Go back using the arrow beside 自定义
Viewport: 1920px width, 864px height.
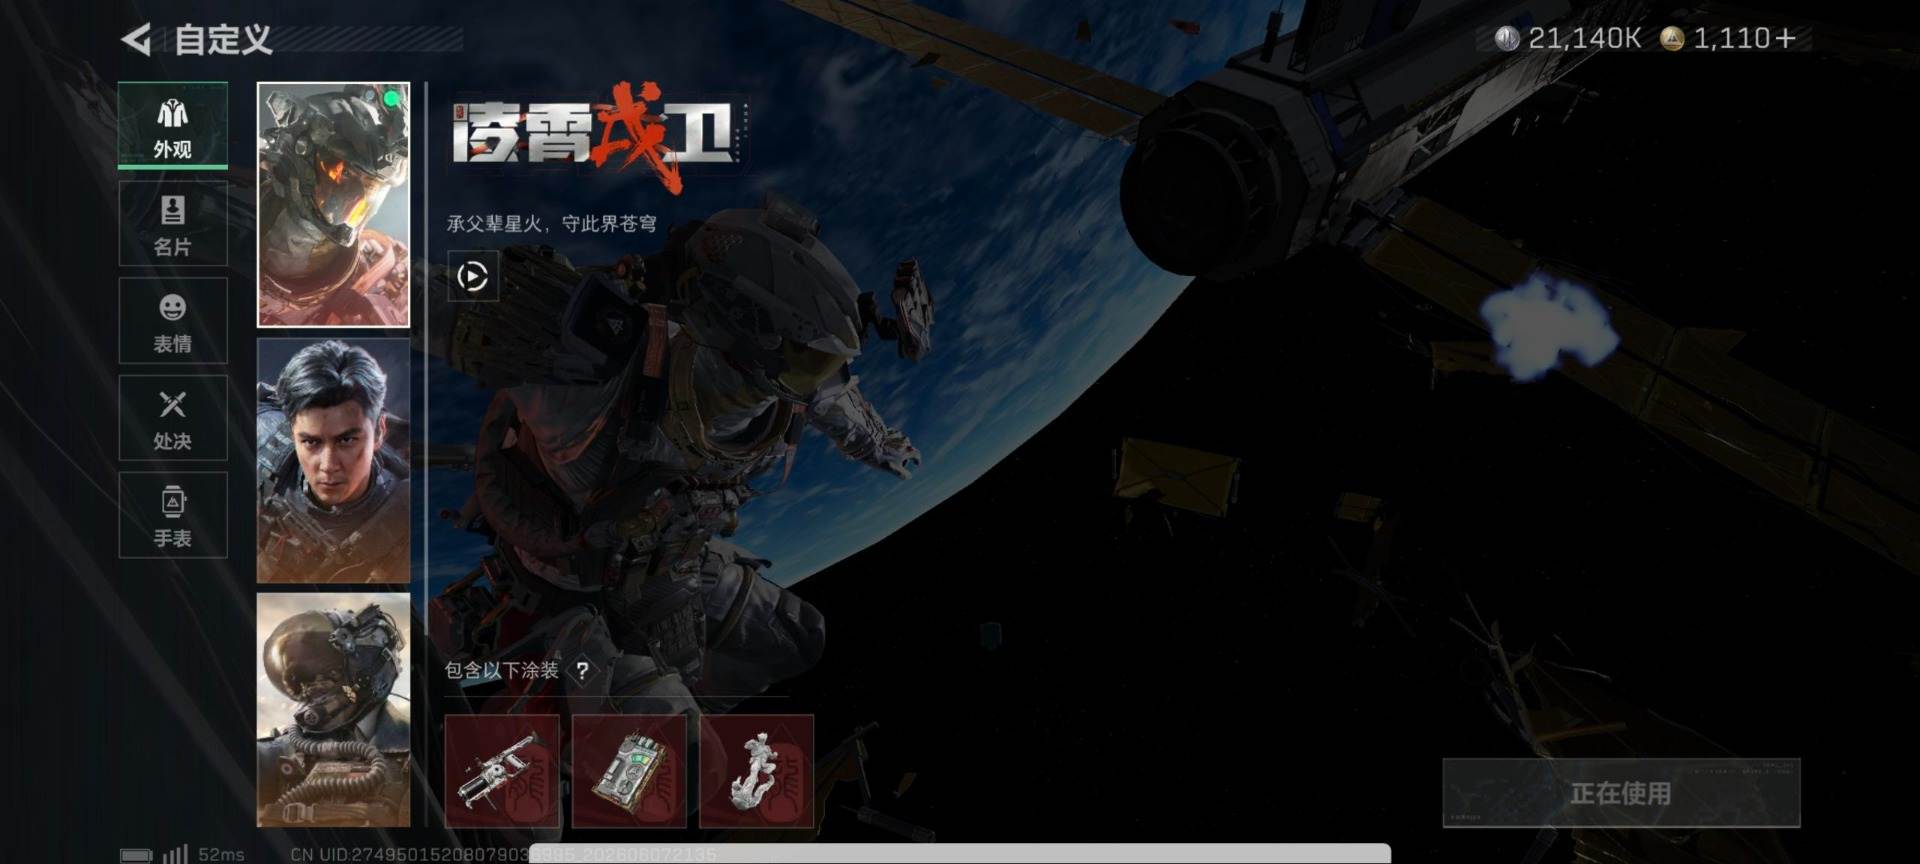click(136, 40)
